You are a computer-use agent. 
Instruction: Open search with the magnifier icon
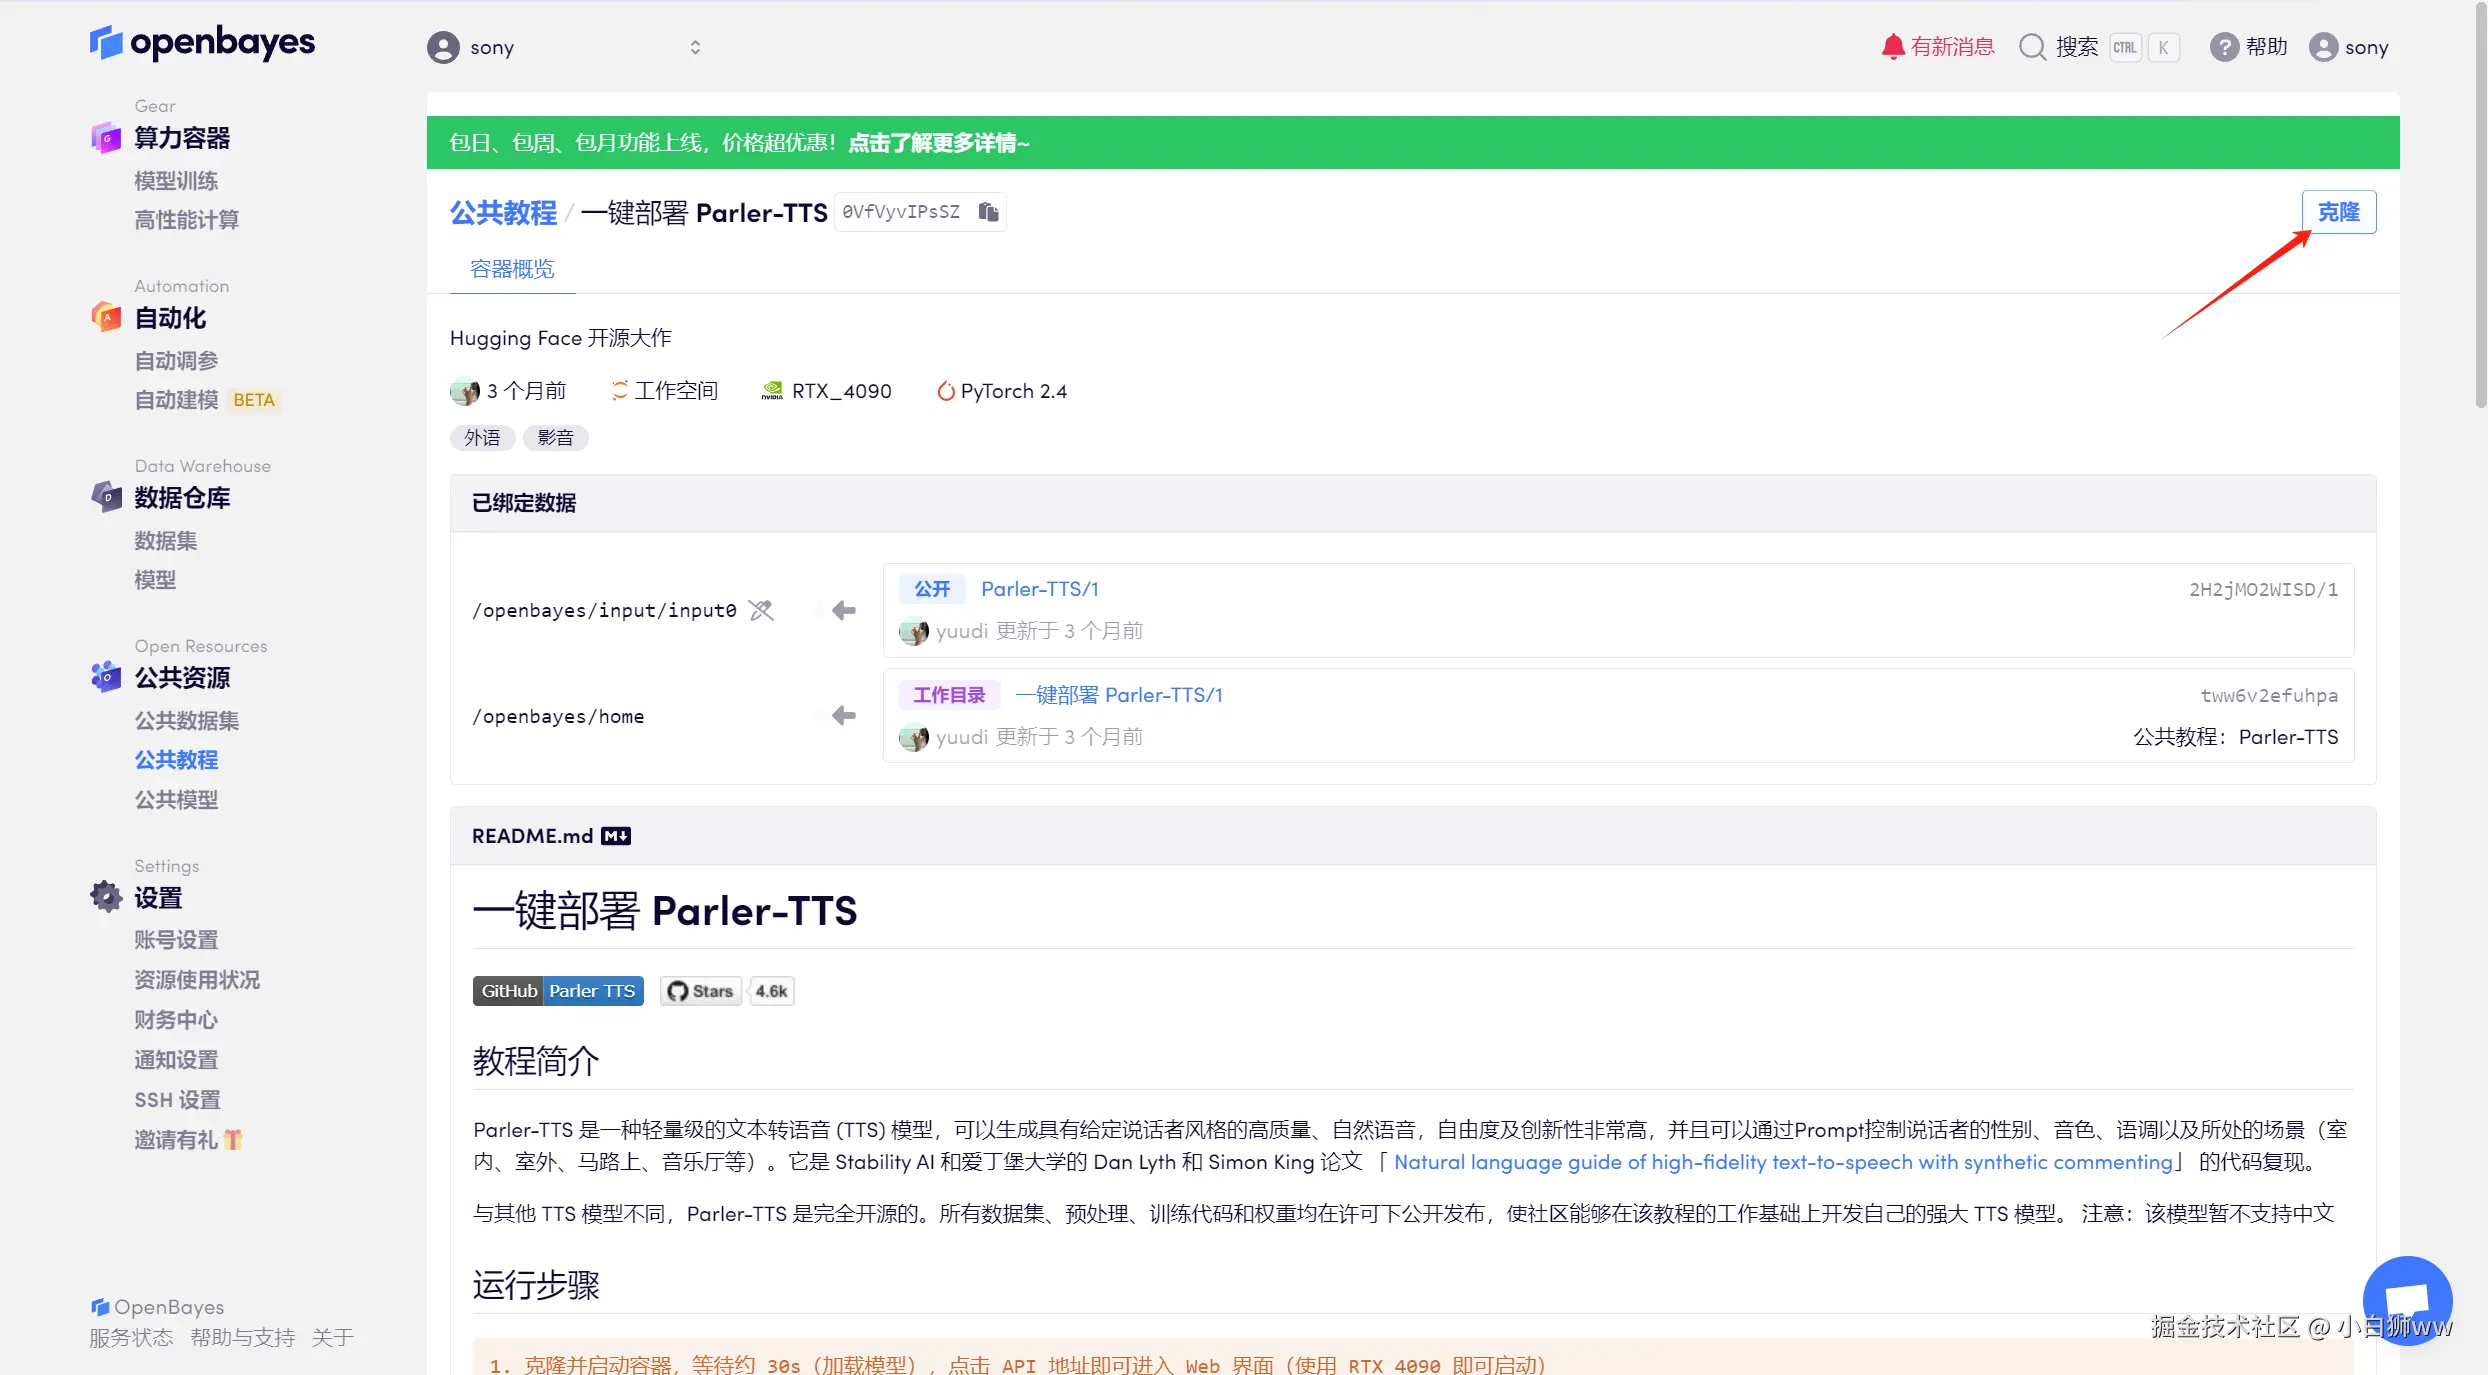click(2031, 47)
